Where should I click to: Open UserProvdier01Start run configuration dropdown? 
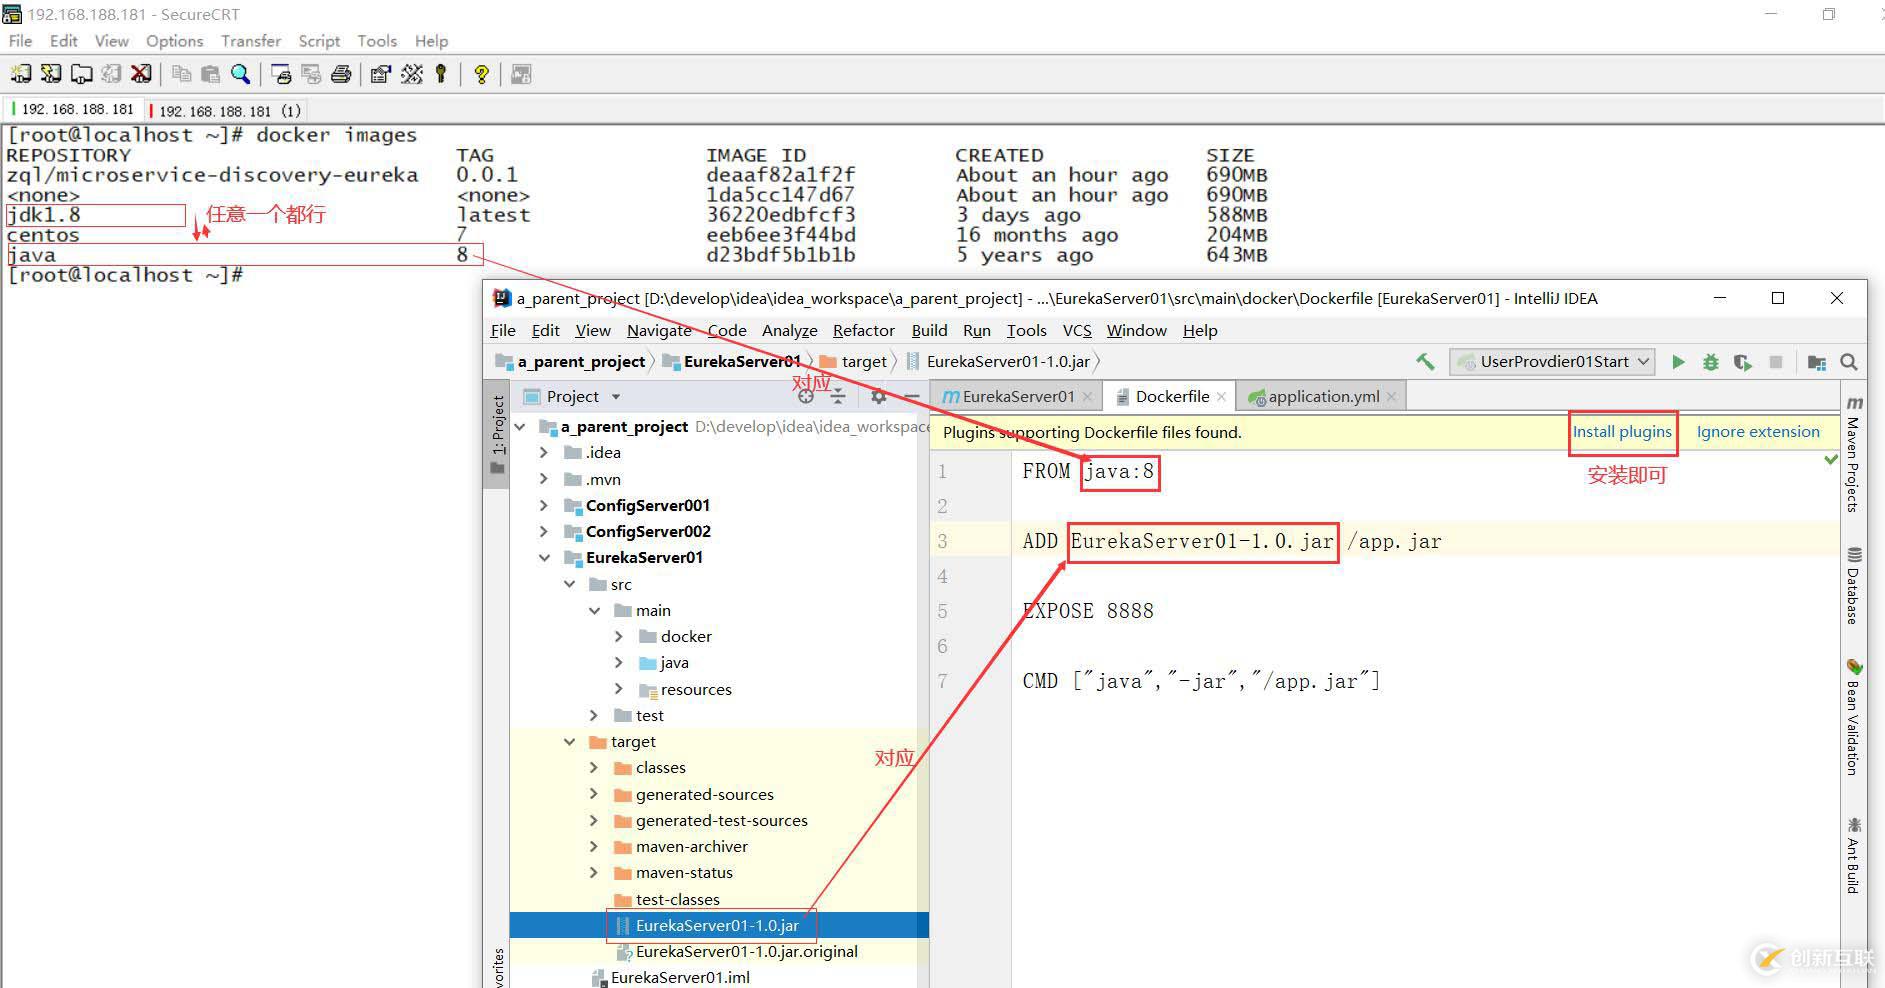(x=1552, y=362)
